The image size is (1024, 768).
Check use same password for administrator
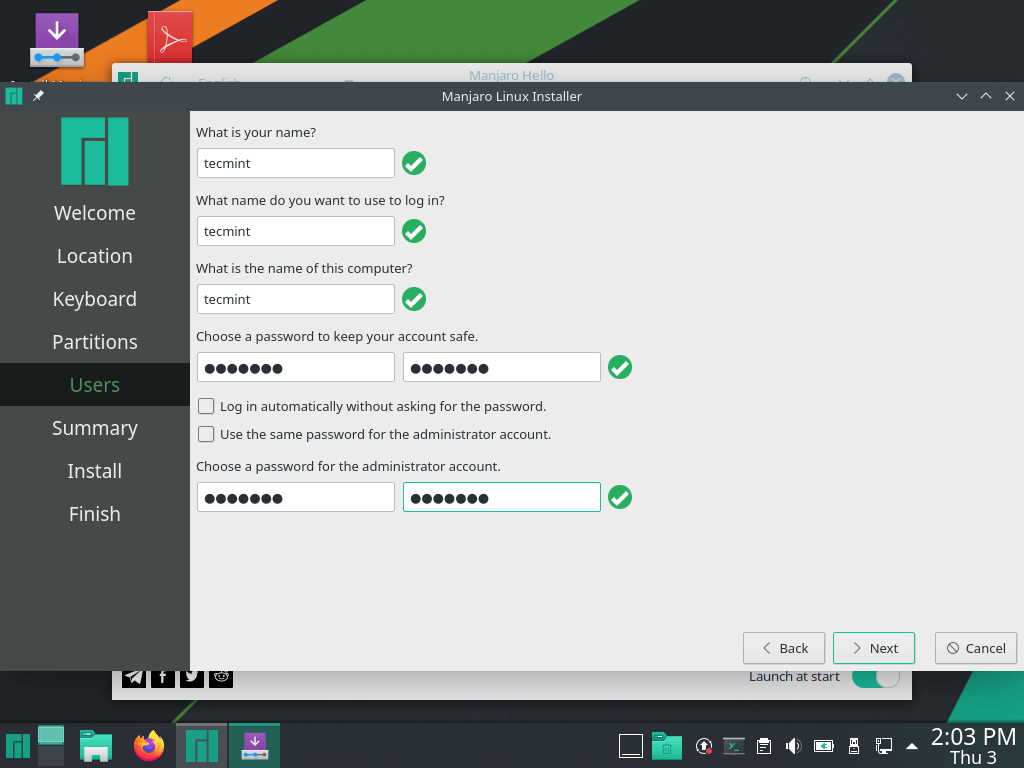click(x=206, y=434)
